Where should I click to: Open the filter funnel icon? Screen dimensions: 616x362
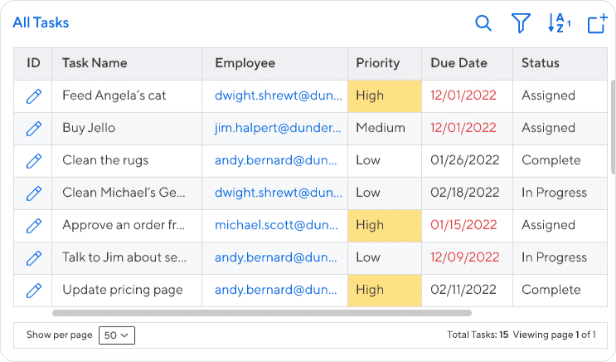point(521,23)
